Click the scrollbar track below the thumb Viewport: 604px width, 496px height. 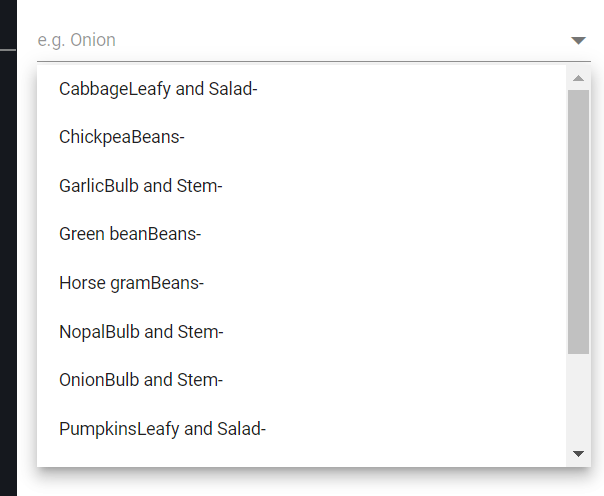(578, 400)
